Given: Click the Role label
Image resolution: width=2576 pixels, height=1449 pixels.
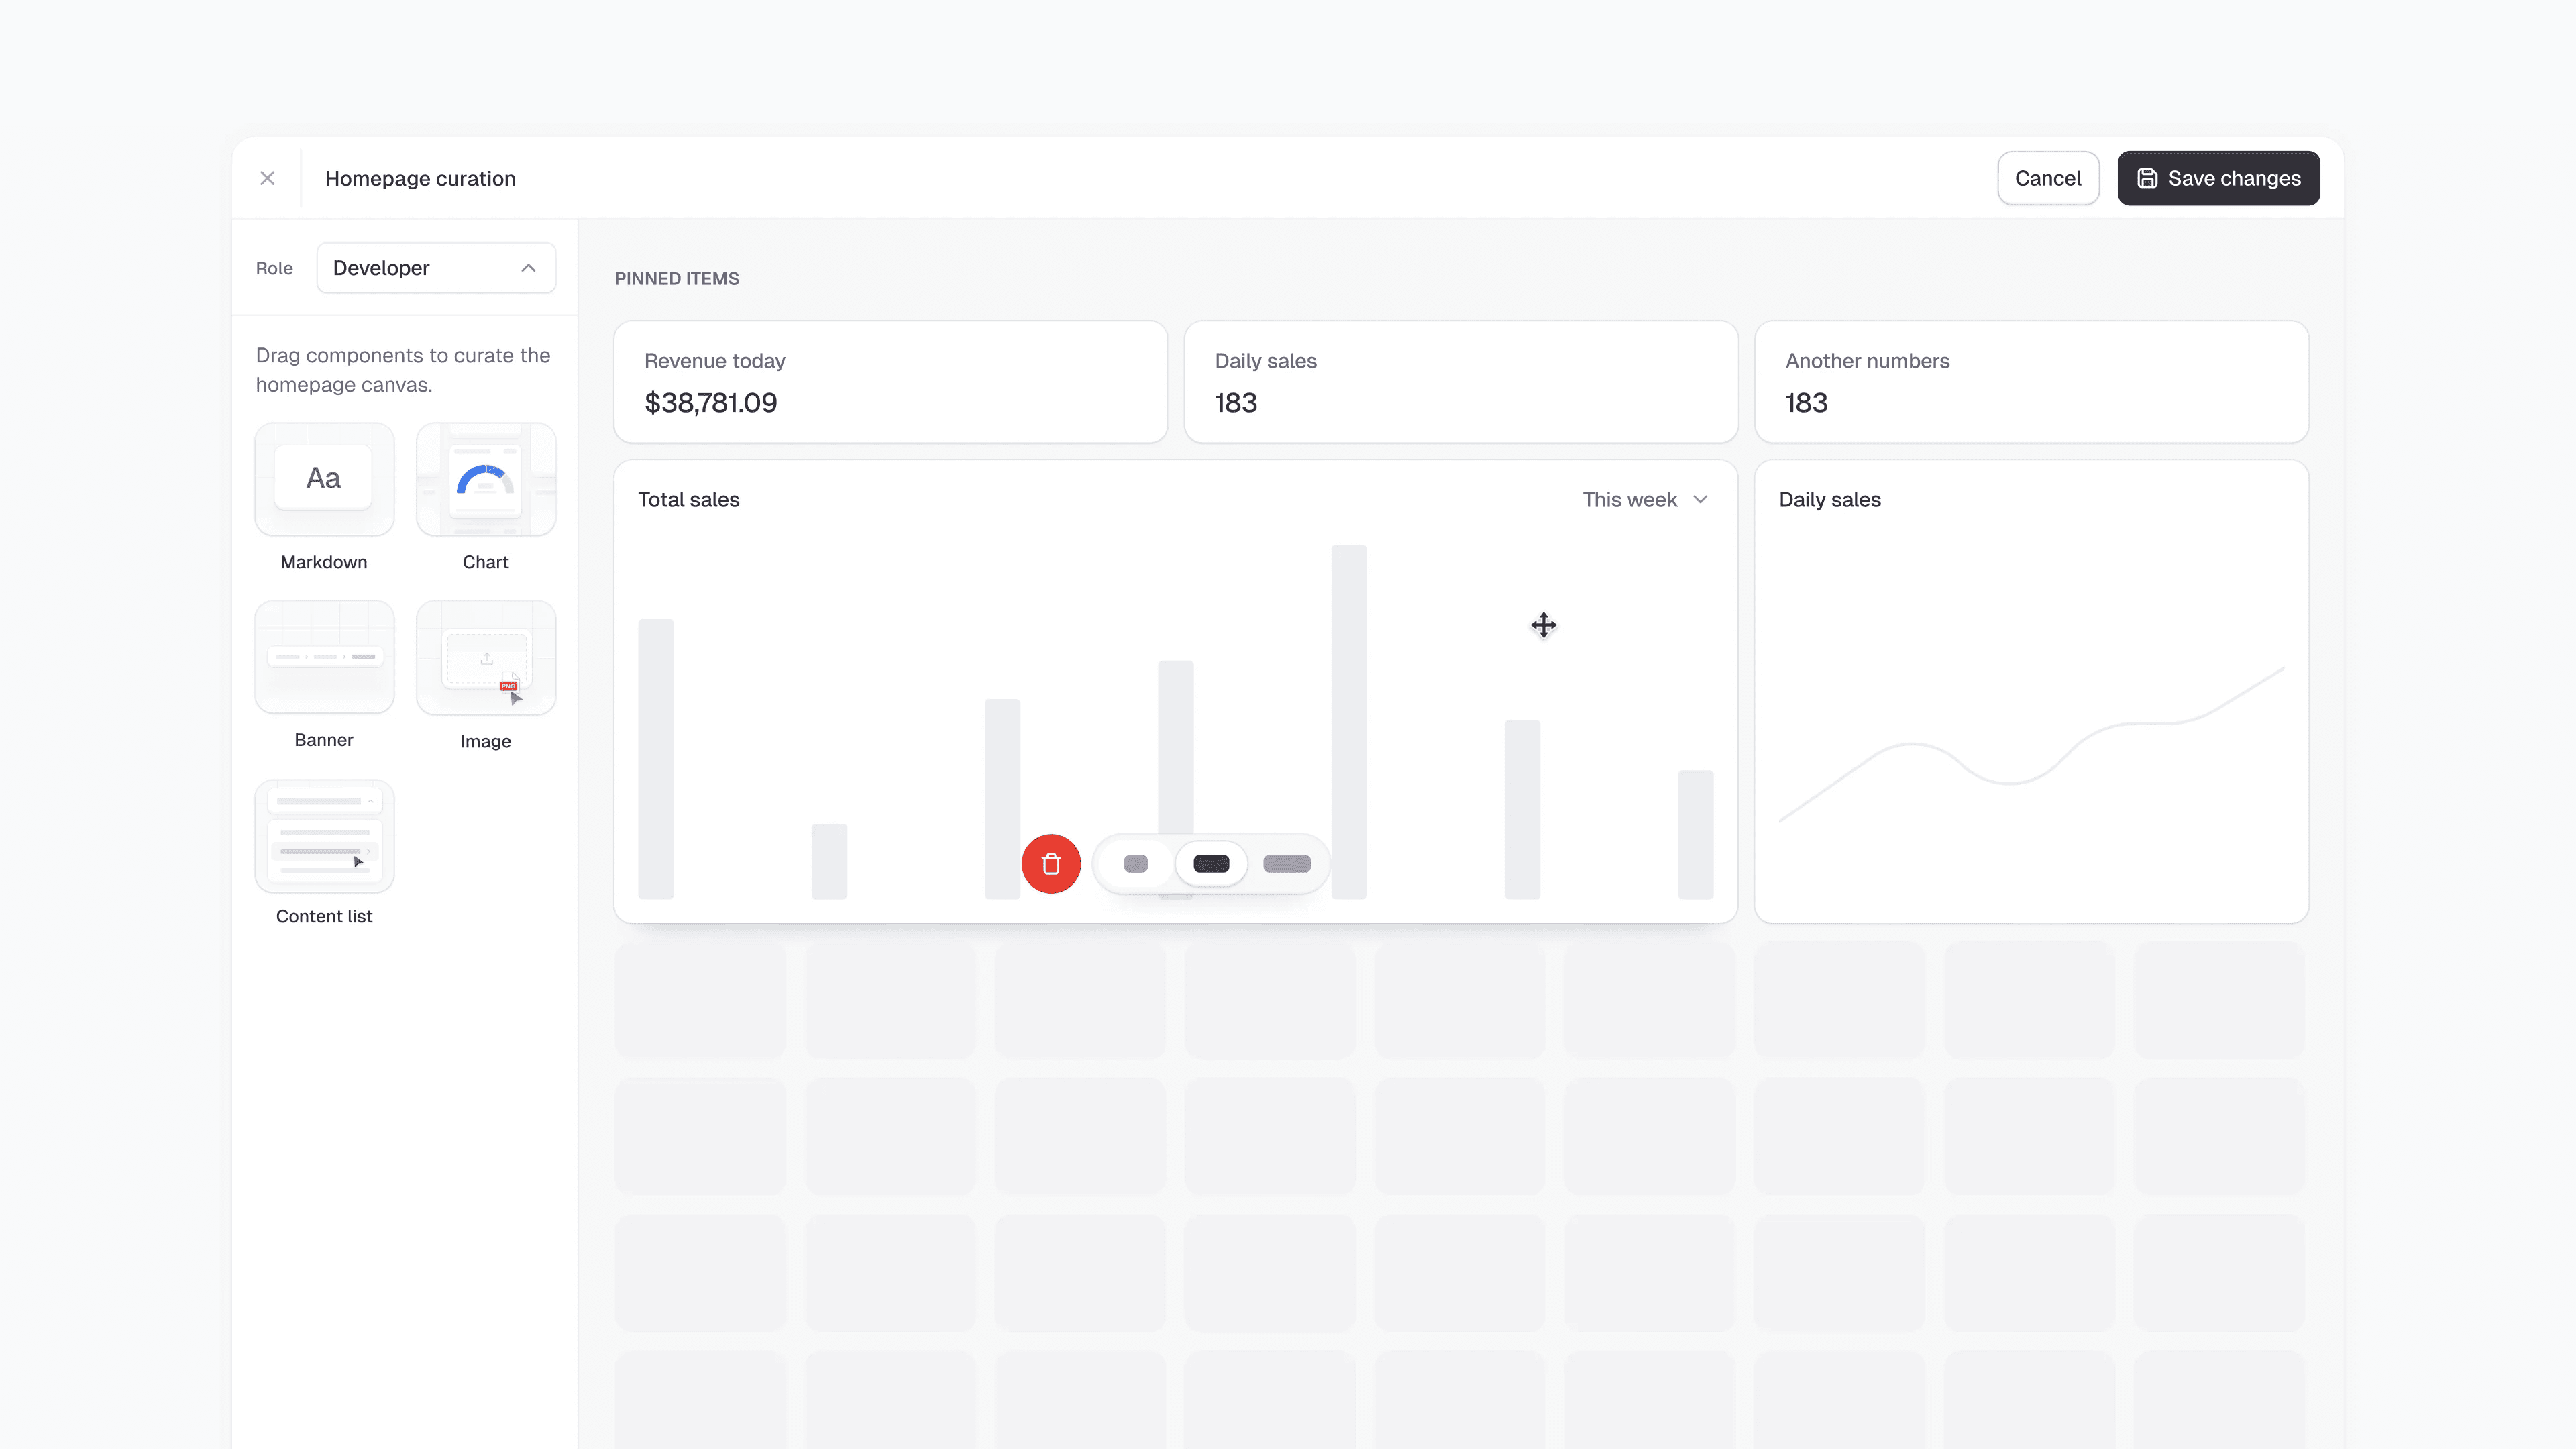Looking at the screenshot, I should (274, 268).
